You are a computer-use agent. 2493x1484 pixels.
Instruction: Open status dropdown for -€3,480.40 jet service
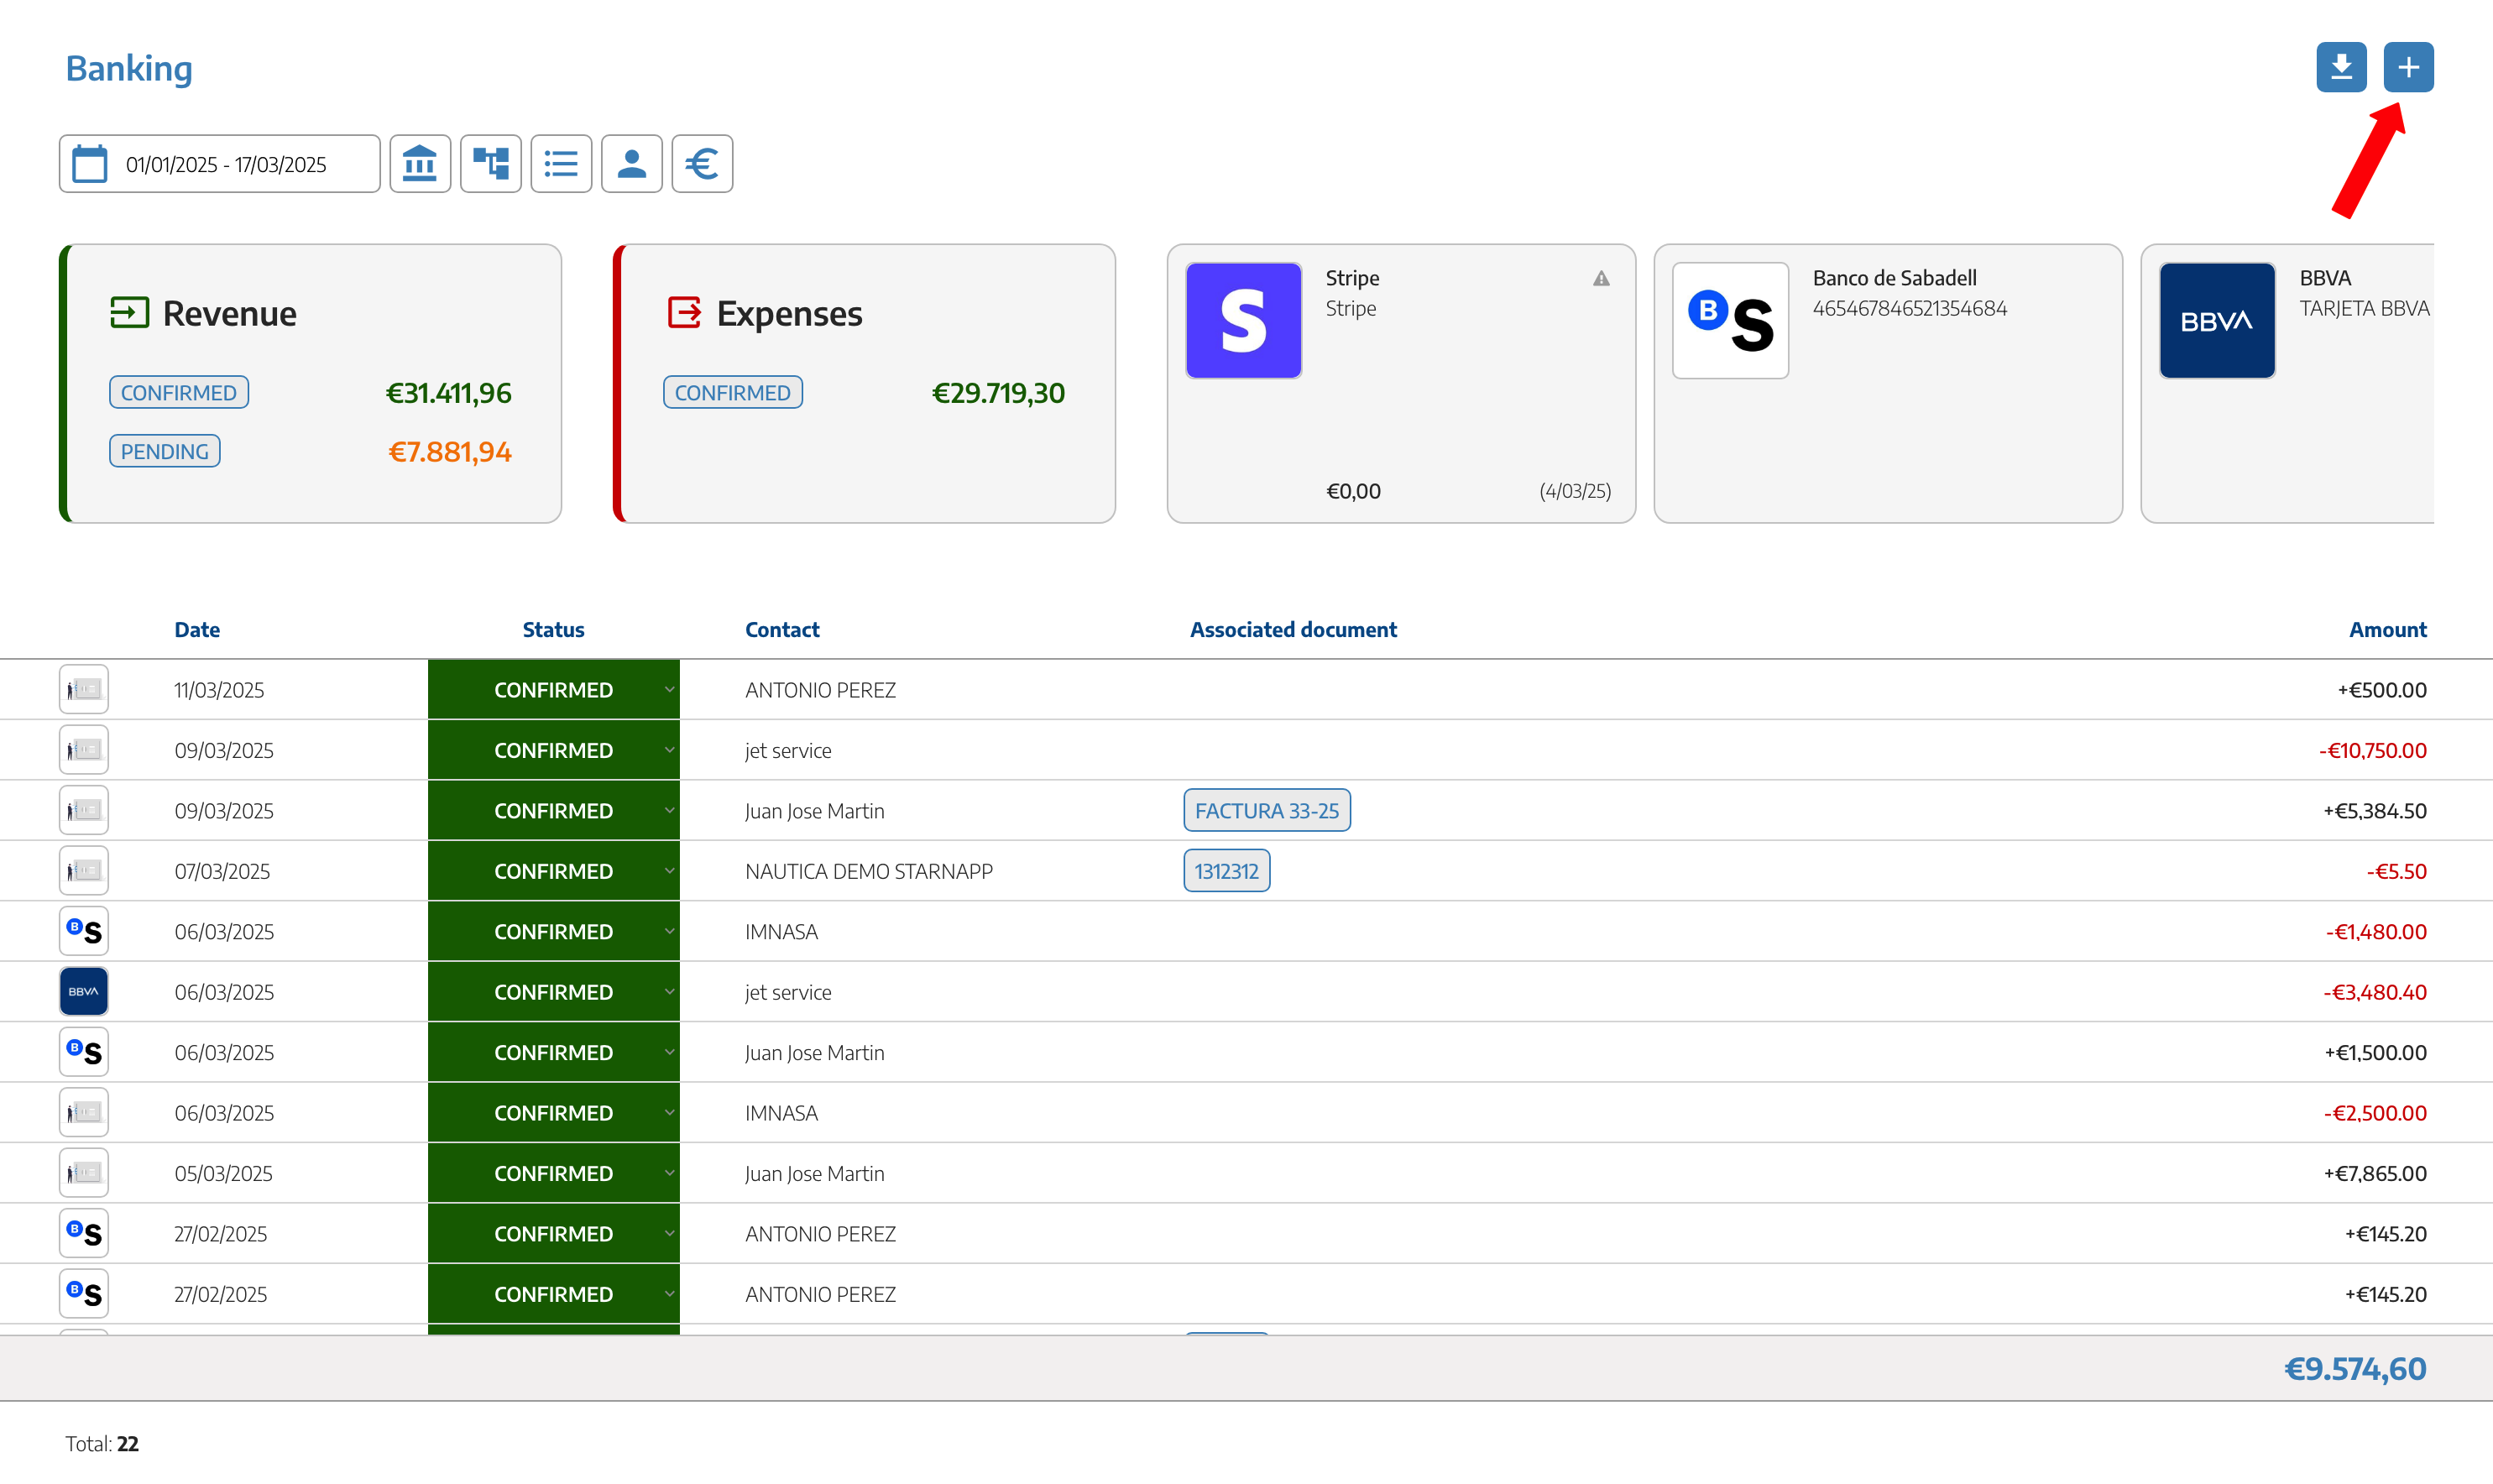click(553, 992)
